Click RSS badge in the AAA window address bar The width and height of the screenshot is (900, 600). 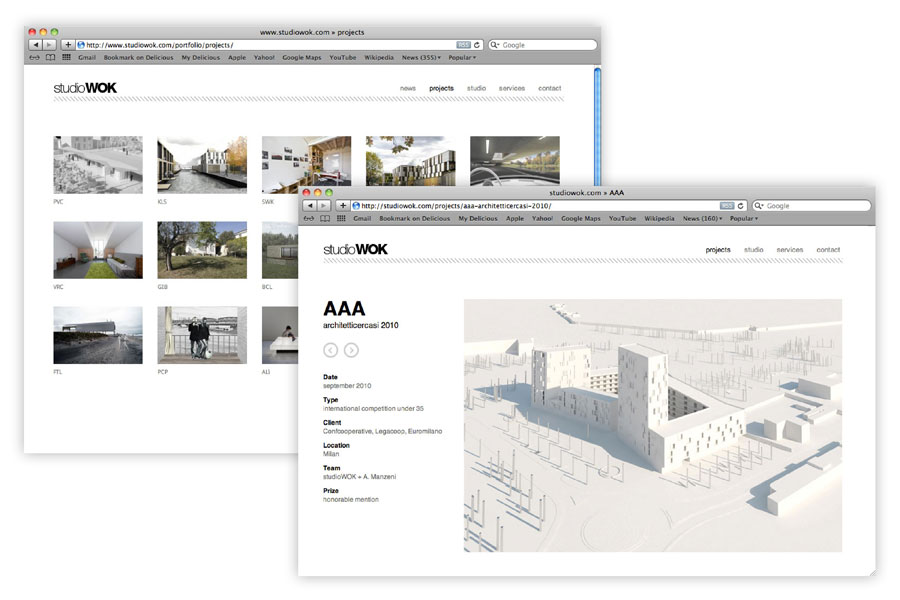(x=726, y=206)
